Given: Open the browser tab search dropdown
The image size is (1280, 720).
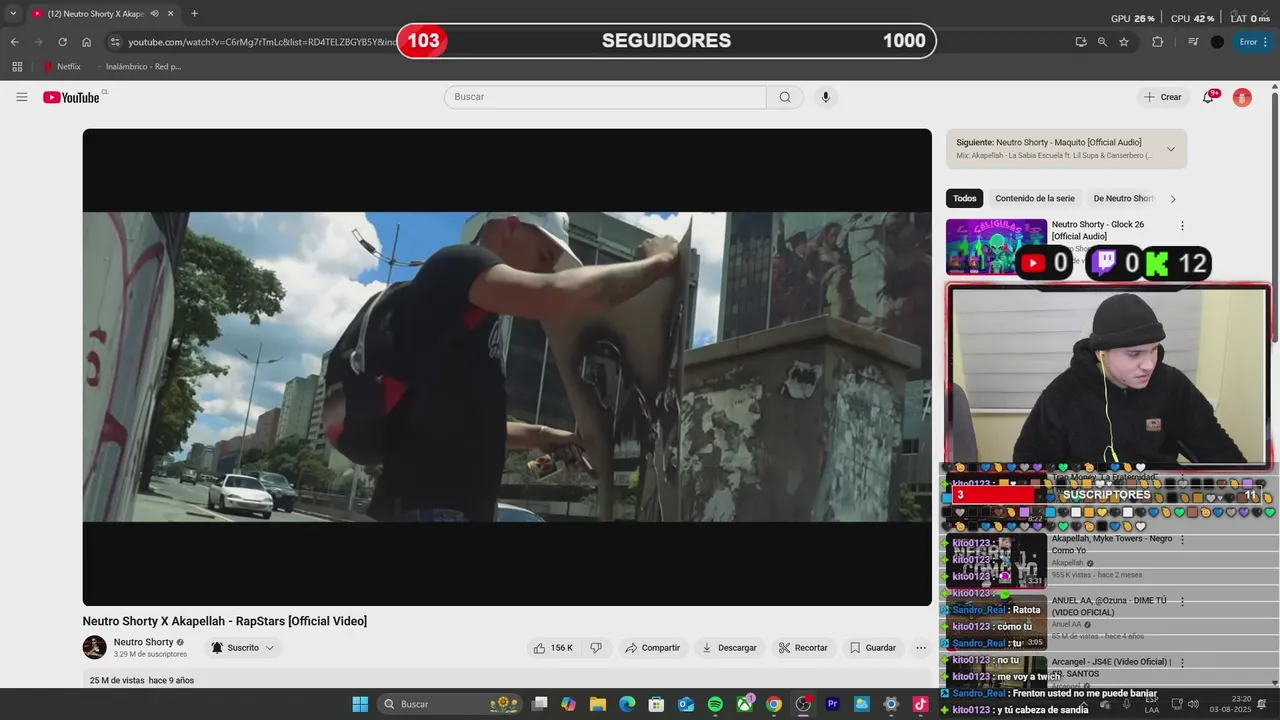Looking at the screenshot, I should (13, 14).
